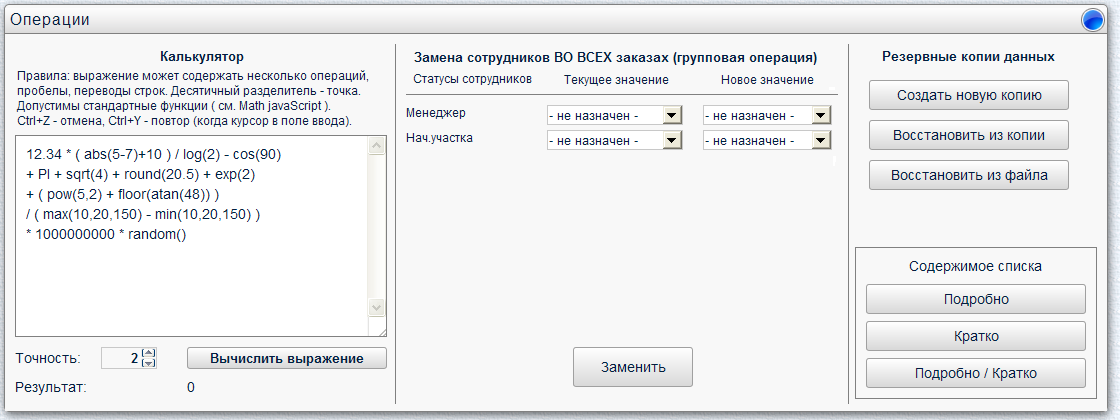The width and height of the screenshot is (1120, 420).
Task: Open Менеджер current value dropdown
Action: pos(614,115)
